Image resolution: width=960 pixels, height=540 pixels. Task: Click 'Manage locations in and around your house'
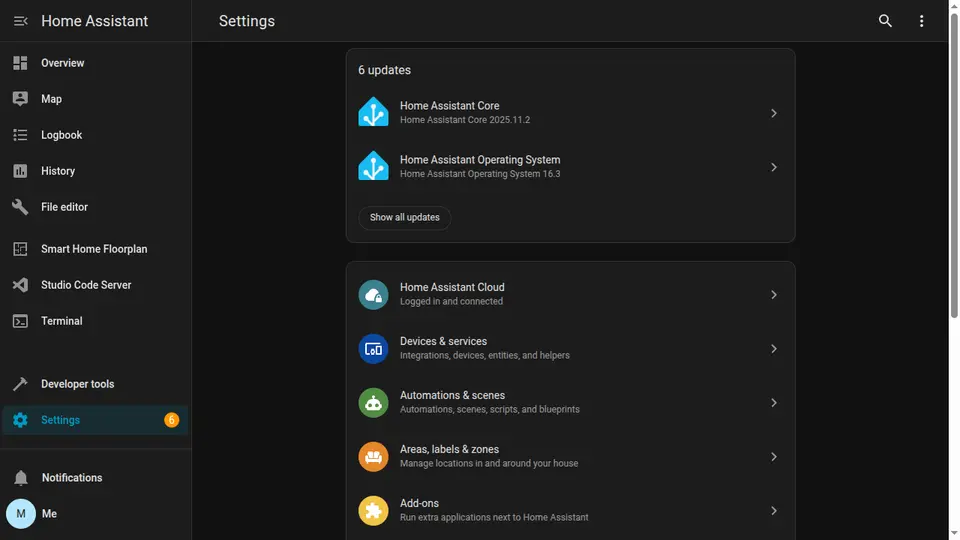[489, 463]
